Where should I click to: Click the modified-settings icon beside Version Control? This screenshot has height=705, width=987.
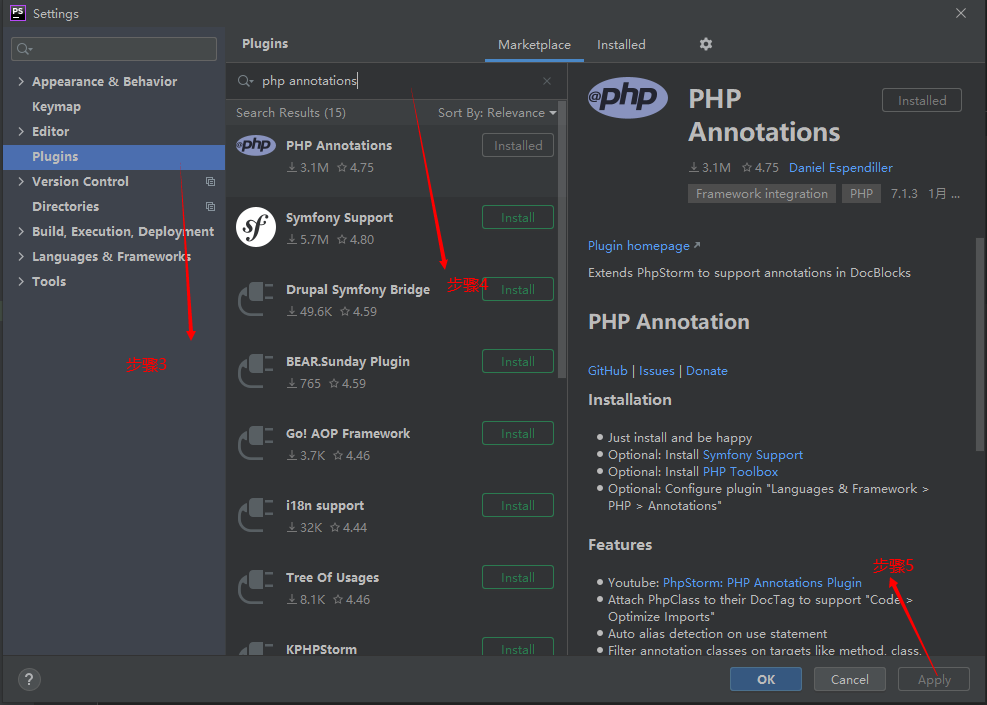pos(209,181)
